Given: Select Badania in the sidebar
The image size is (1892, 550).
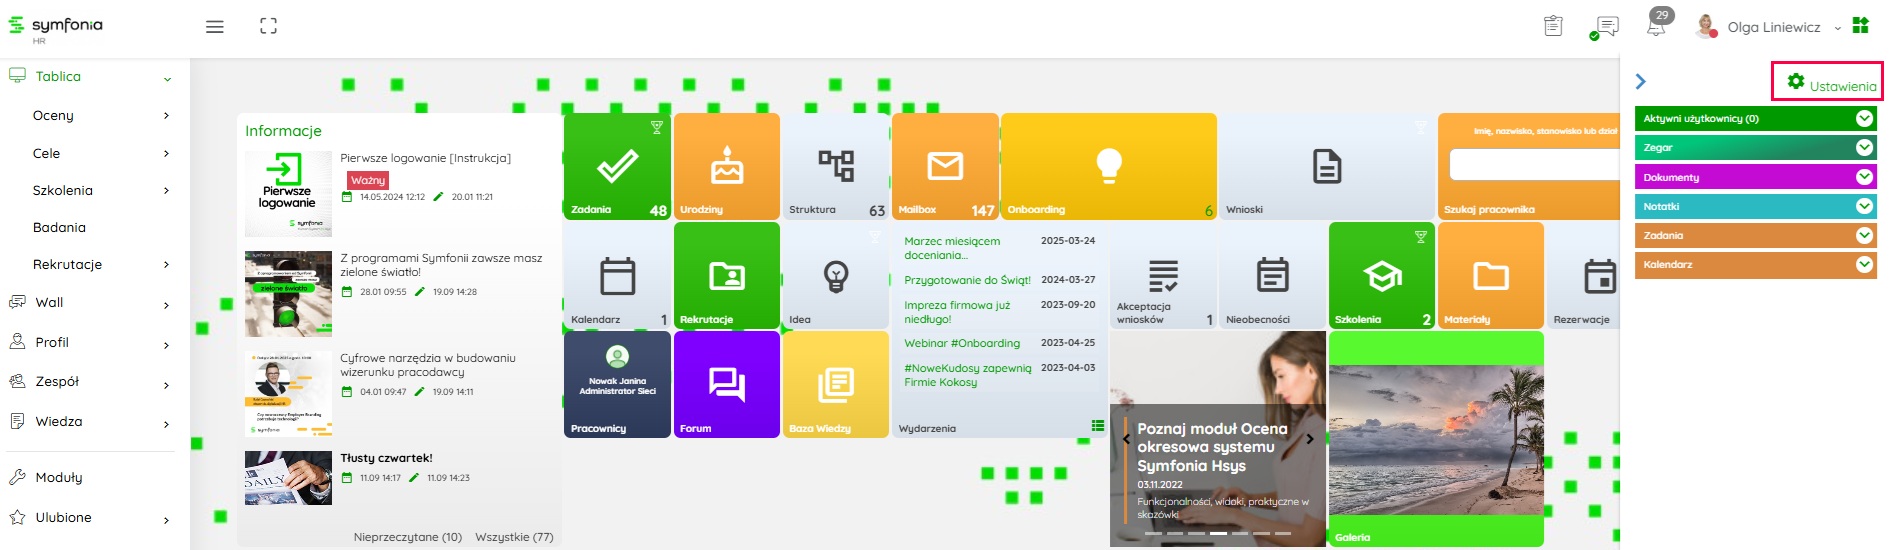Looking at the screenshot, I should point(59,228).
